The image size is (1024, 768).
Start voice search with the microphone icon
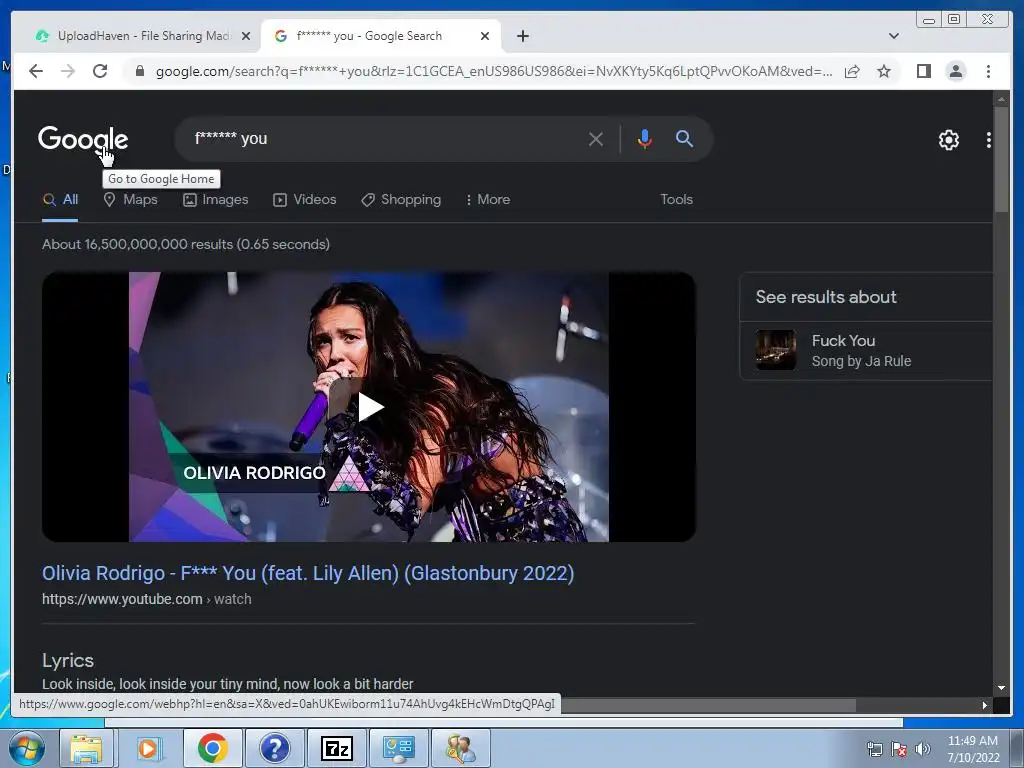645,138
